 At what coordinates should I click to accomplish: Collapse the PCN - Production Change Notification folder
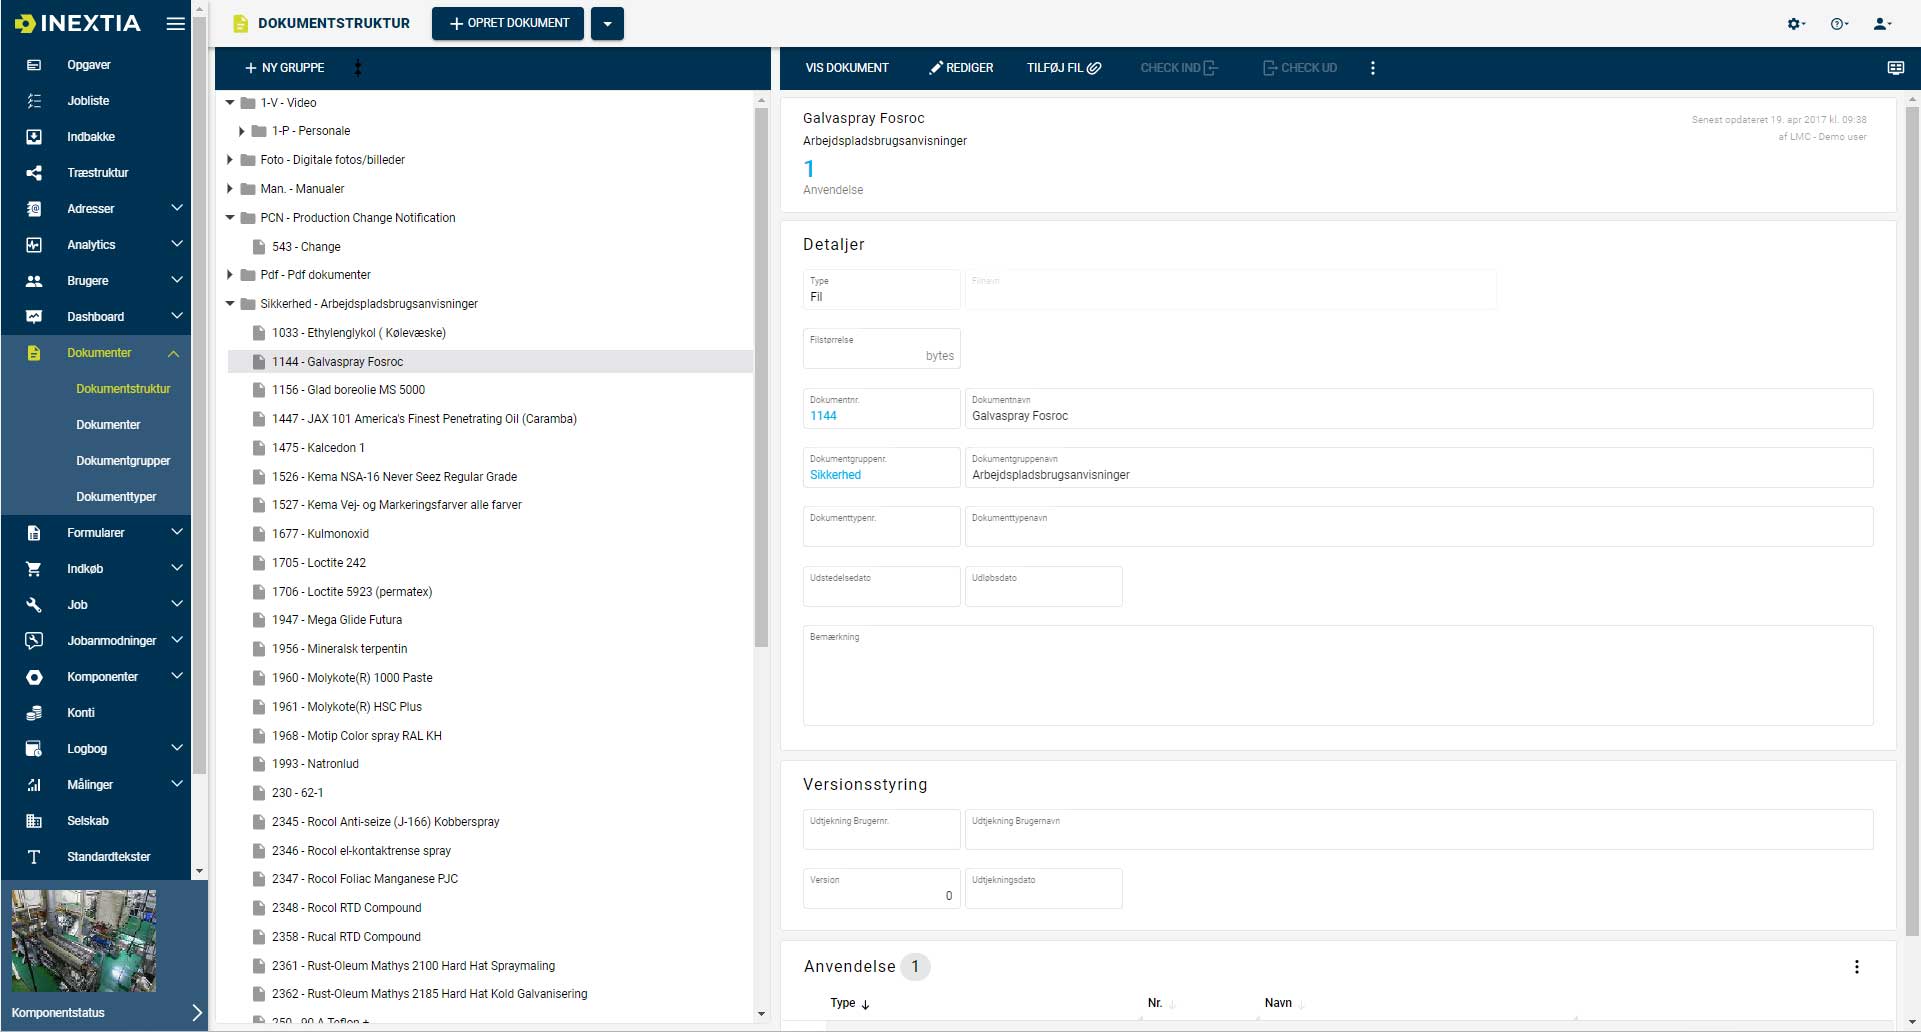(x=229, y=217)
